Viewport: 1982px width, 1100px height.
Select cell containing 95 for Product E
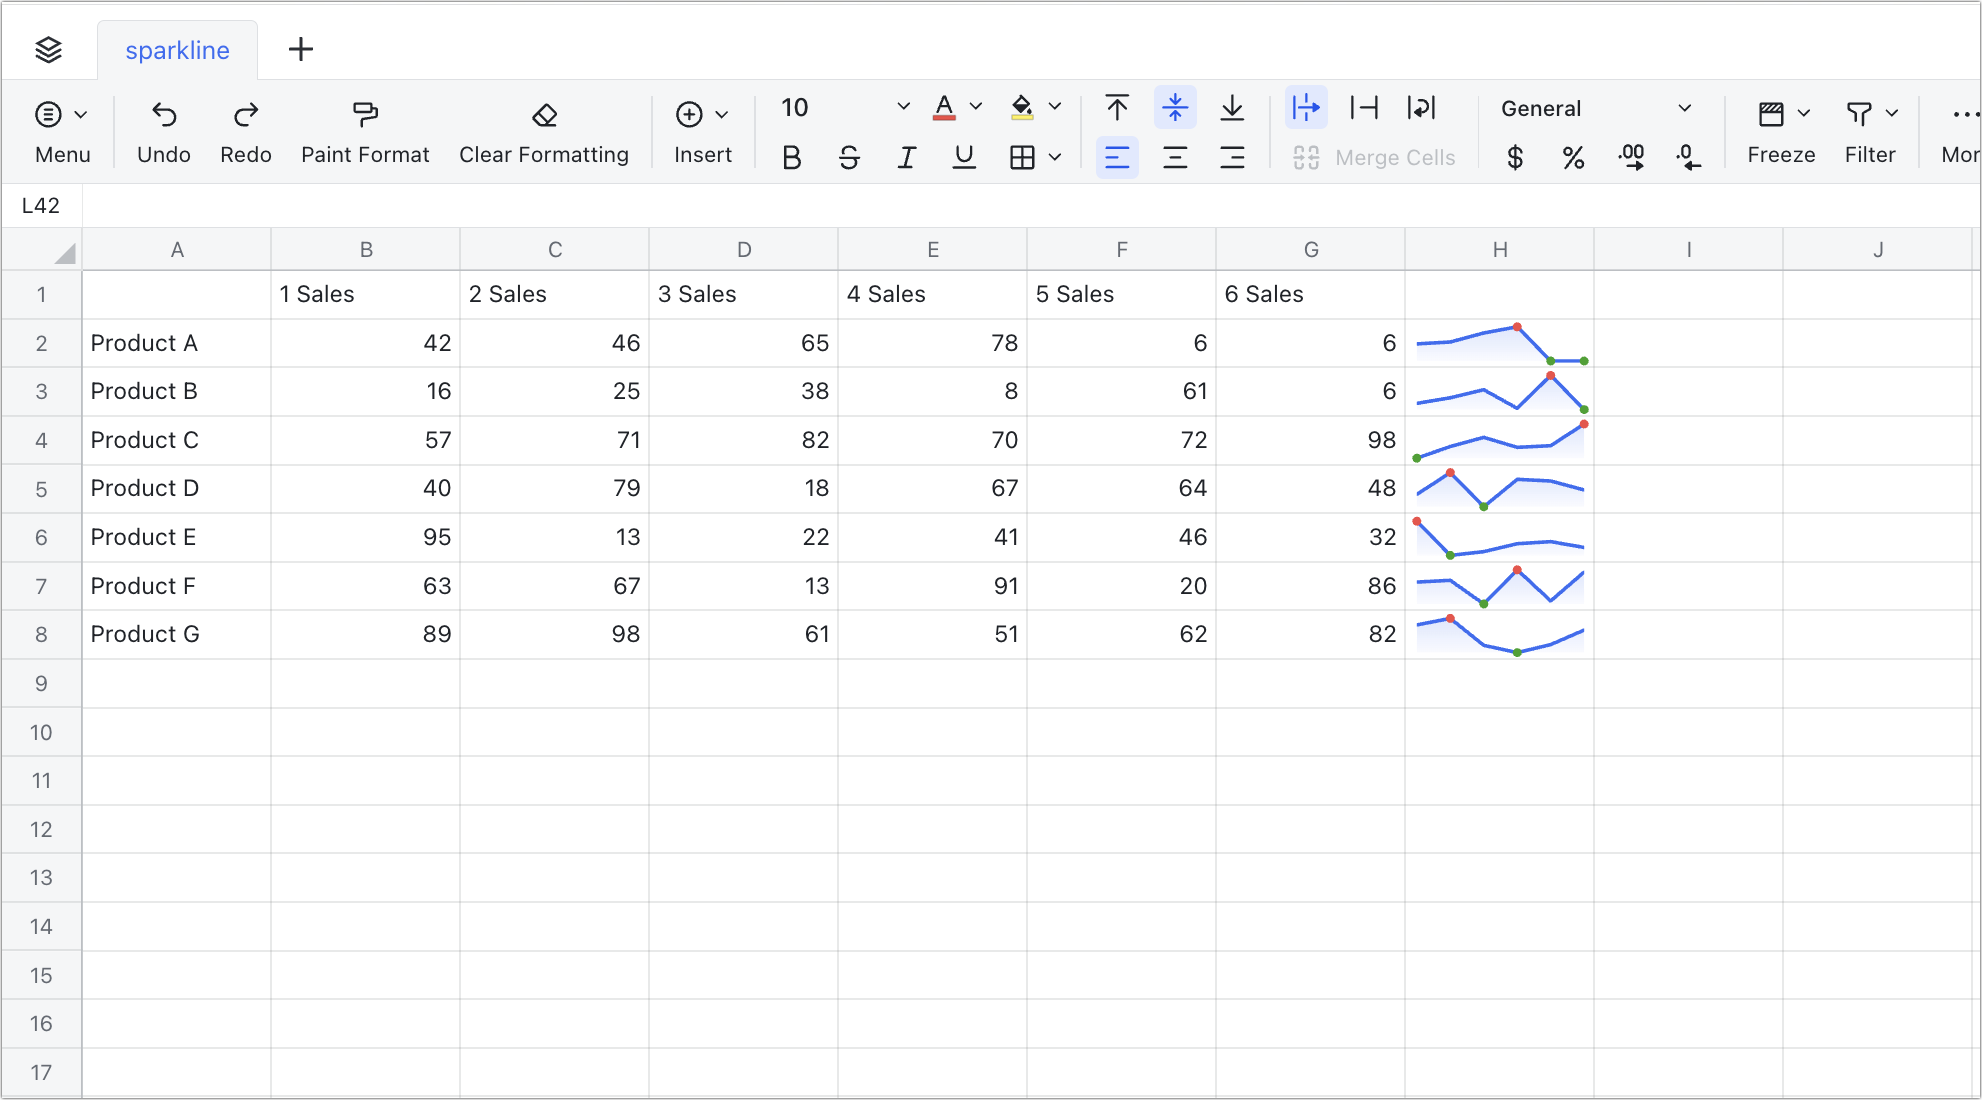click(366, 538)
